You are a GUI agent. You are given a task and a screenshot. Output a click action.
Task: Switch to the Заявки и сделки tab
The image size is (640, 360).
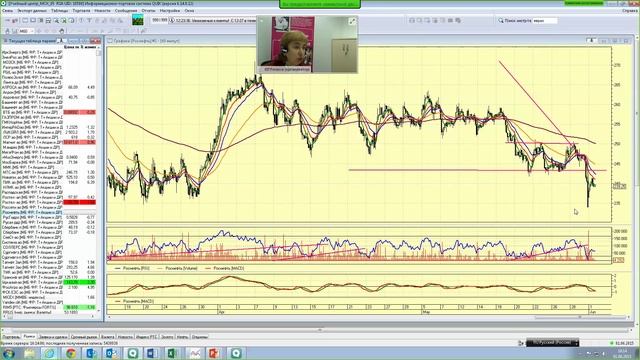[x=53, y=337]
